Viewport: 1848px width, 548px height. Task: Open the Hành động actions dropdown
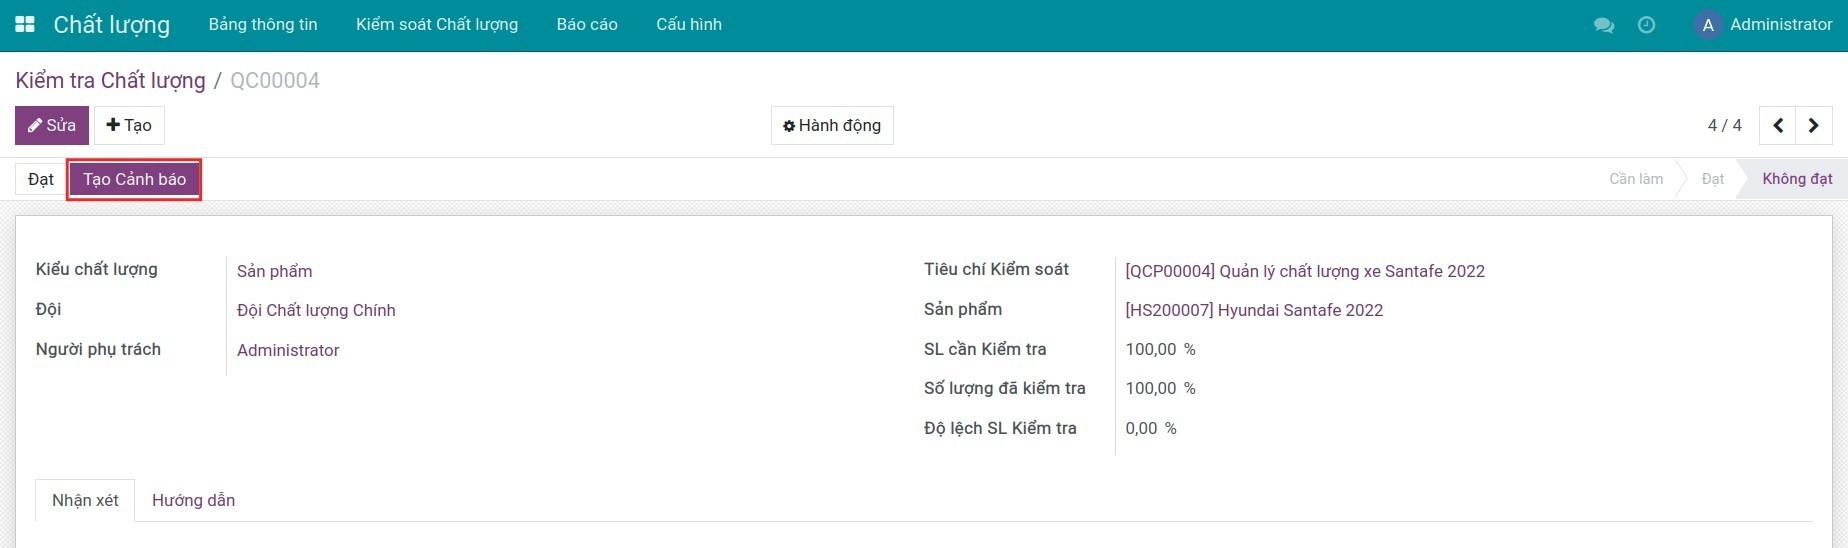click(832, 126)
